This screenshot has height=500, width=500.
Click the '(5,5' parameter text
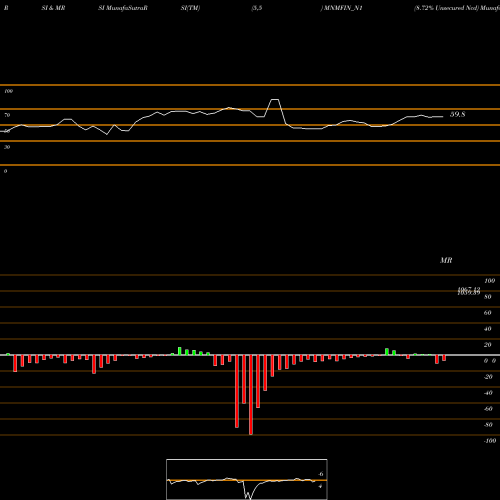(x=257, y=8)
